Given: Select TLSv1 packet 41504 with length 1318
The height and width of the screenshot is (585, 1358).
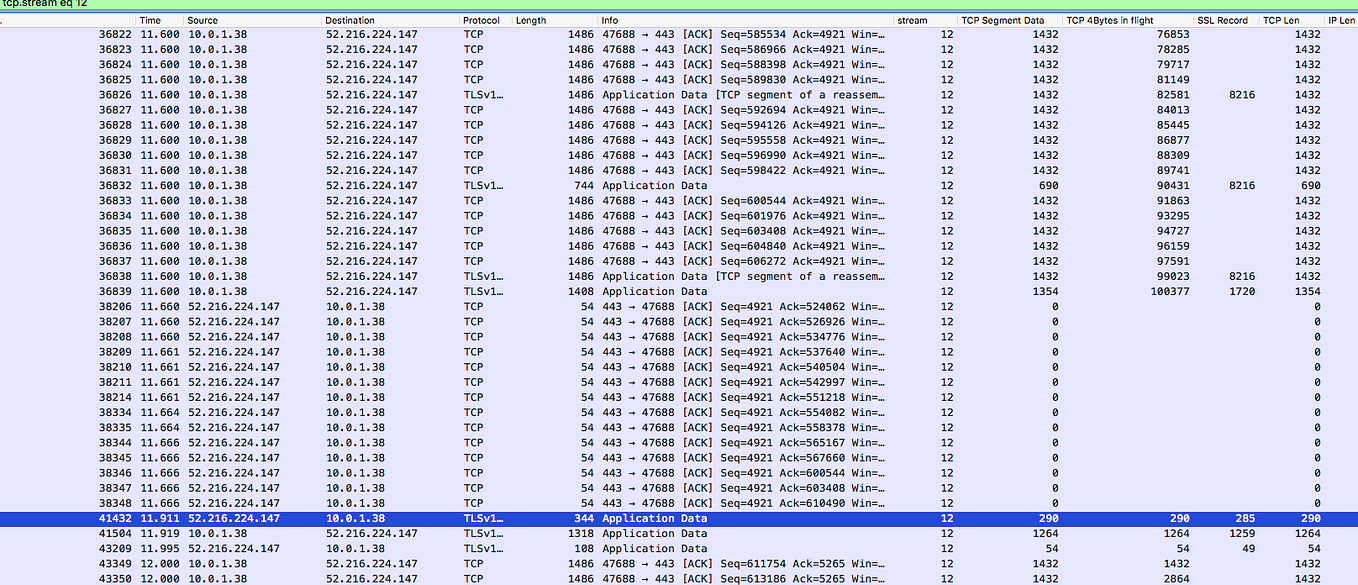Looking at the screenshot, I should (x=400, y=533).
